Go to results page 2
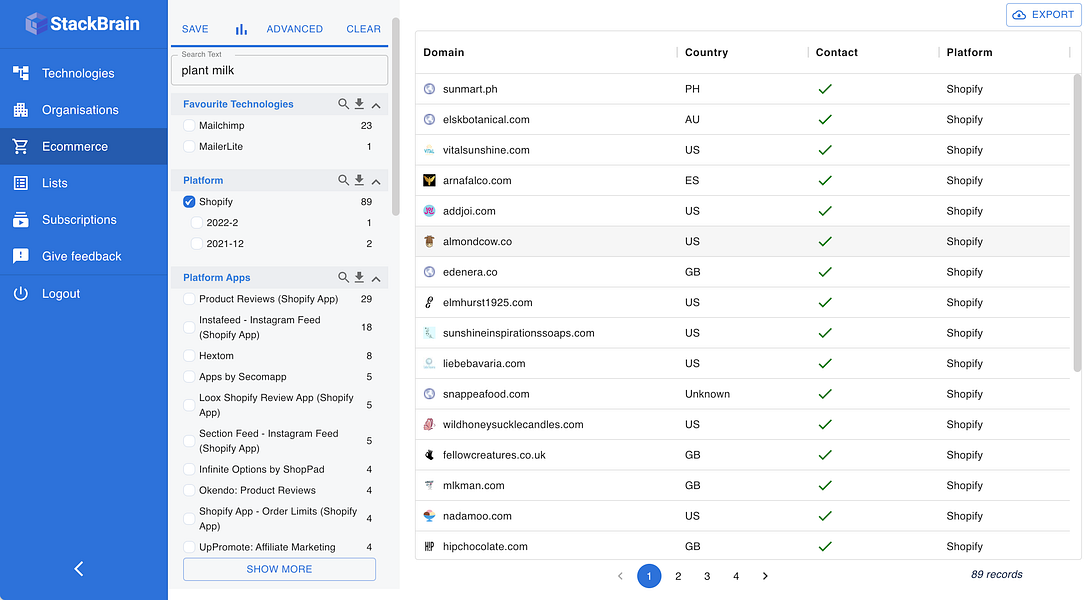Image resolution: width=1086 pixels, height=600 pixels. (x=678, y=576)
